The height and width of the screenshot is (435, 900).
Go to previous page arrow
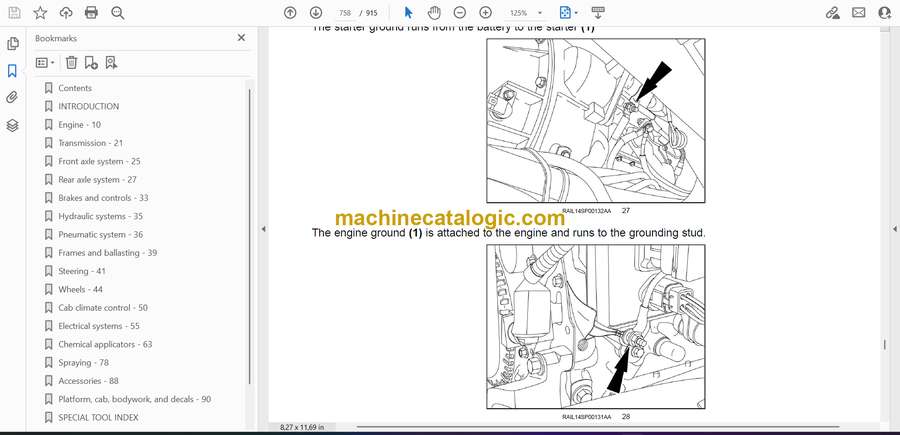tap(290, 13)
